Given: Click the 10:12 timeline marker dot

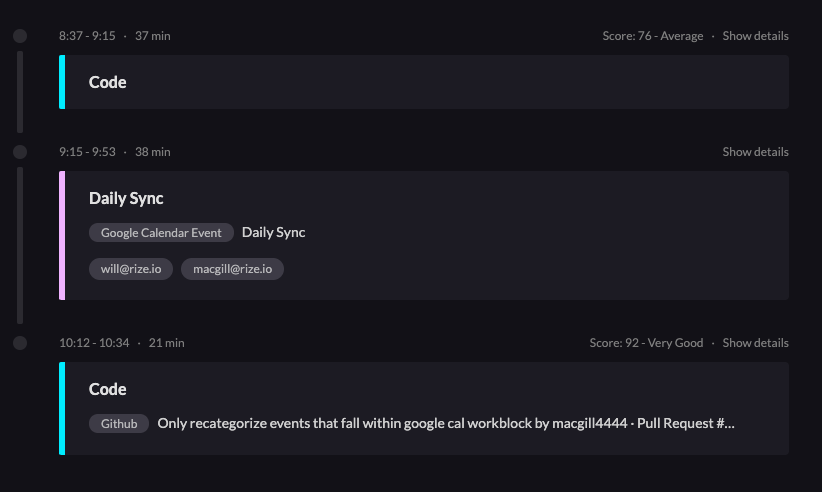Looking at the screenshot, I should pyautogui.click(x=20, y=343).
